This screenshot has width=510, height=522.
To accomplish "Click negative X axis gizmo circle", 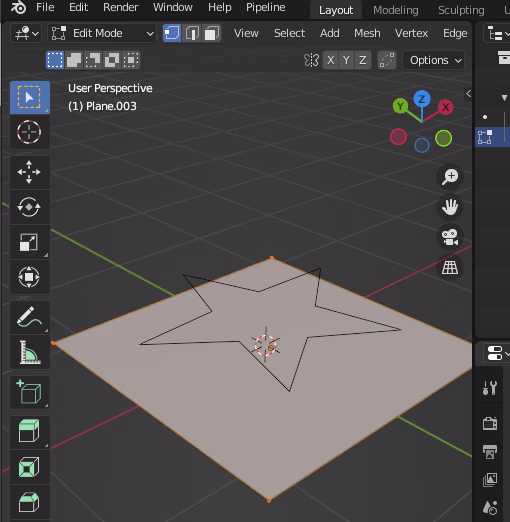I will tap(398, 137).
